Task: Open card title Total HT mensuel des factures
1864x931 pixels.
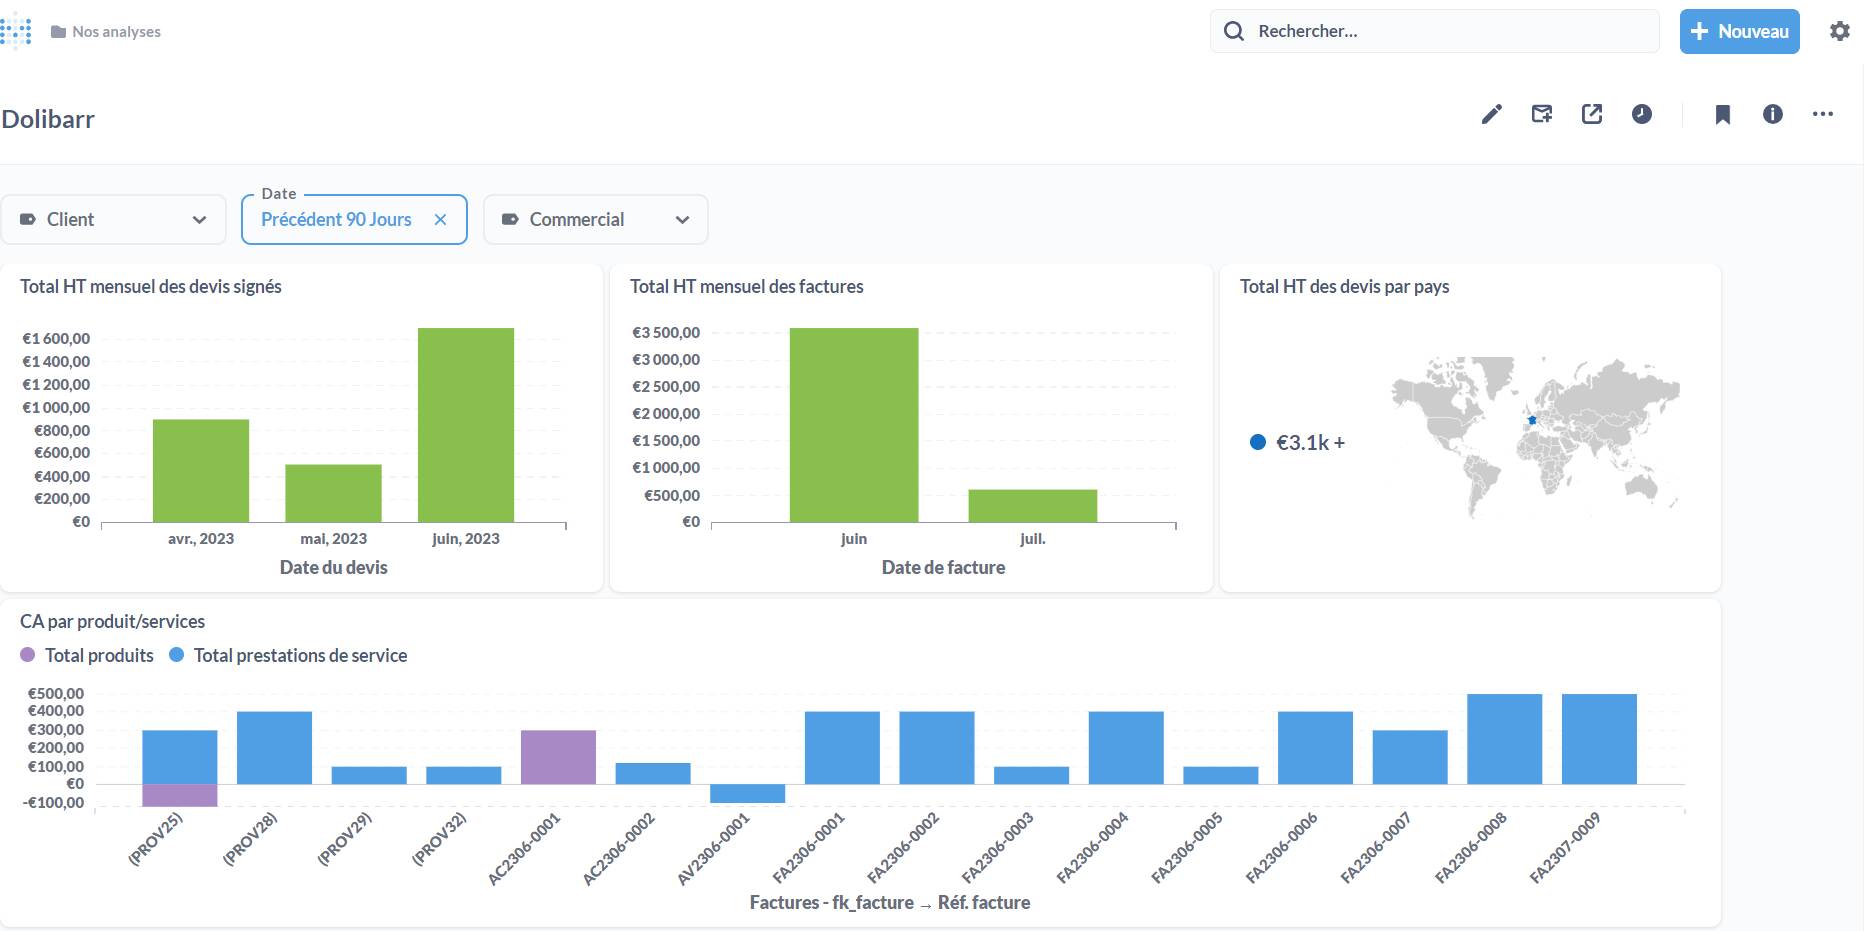Action: coord(747,287)
